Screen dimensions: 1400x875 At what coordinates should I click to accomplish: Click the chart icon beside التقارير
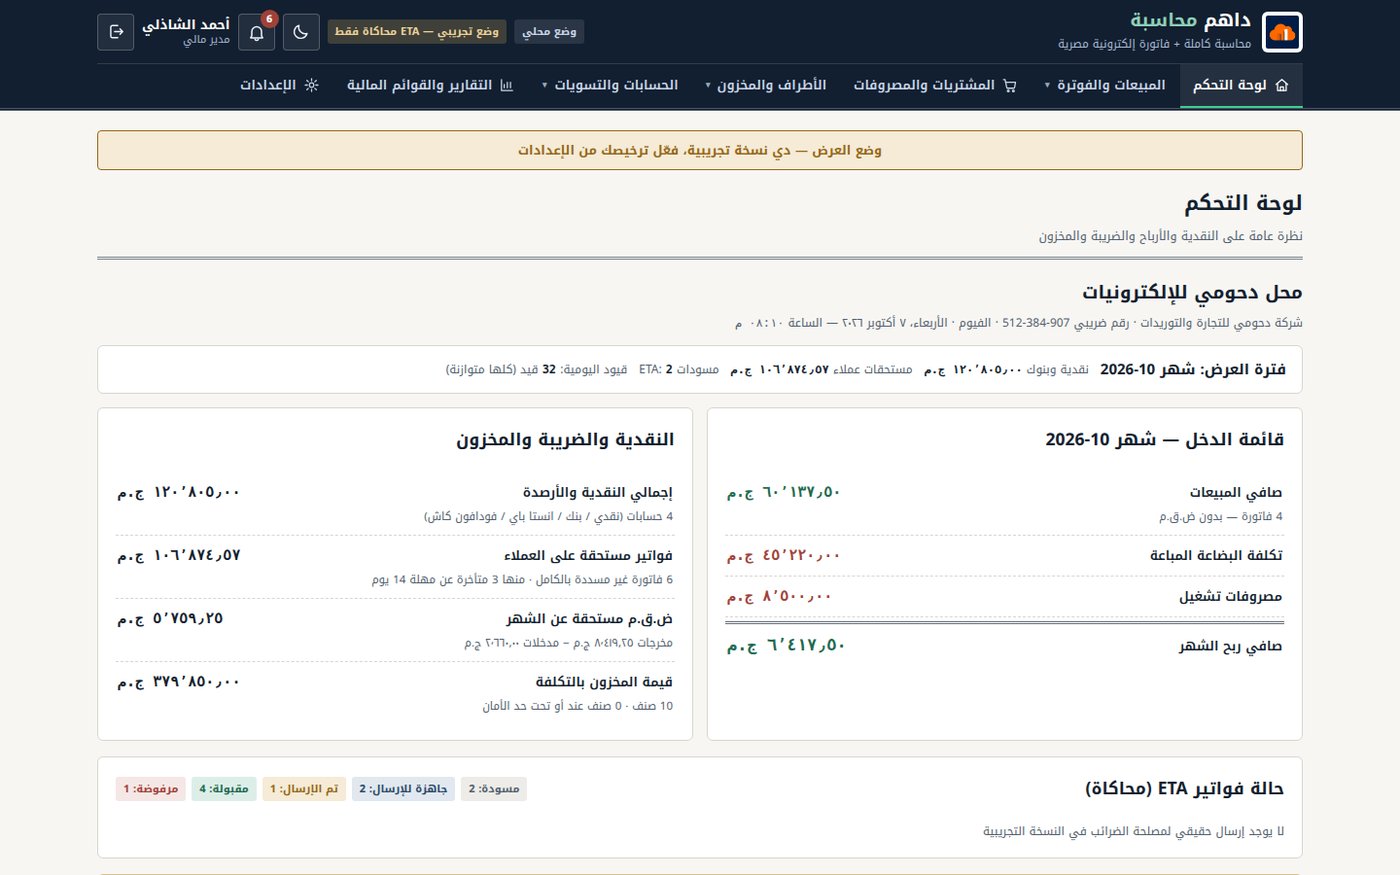506,85
